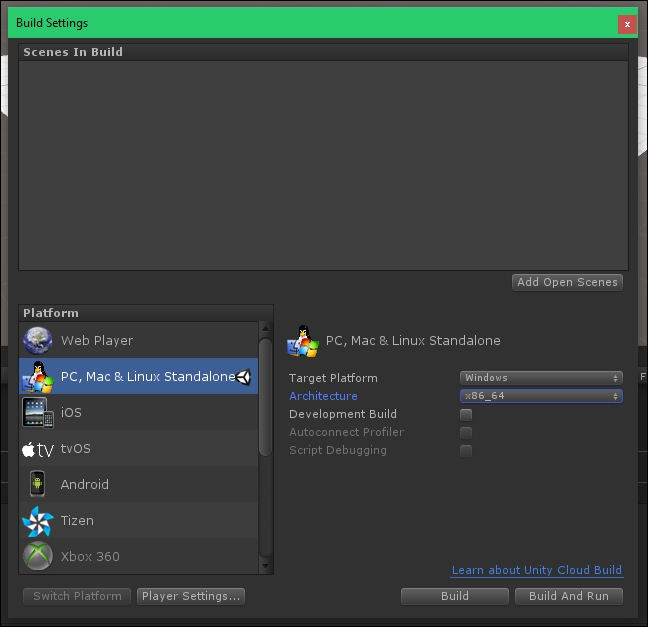Select Xbox 360 platform row
648x627 pixels.
(138, 556)
